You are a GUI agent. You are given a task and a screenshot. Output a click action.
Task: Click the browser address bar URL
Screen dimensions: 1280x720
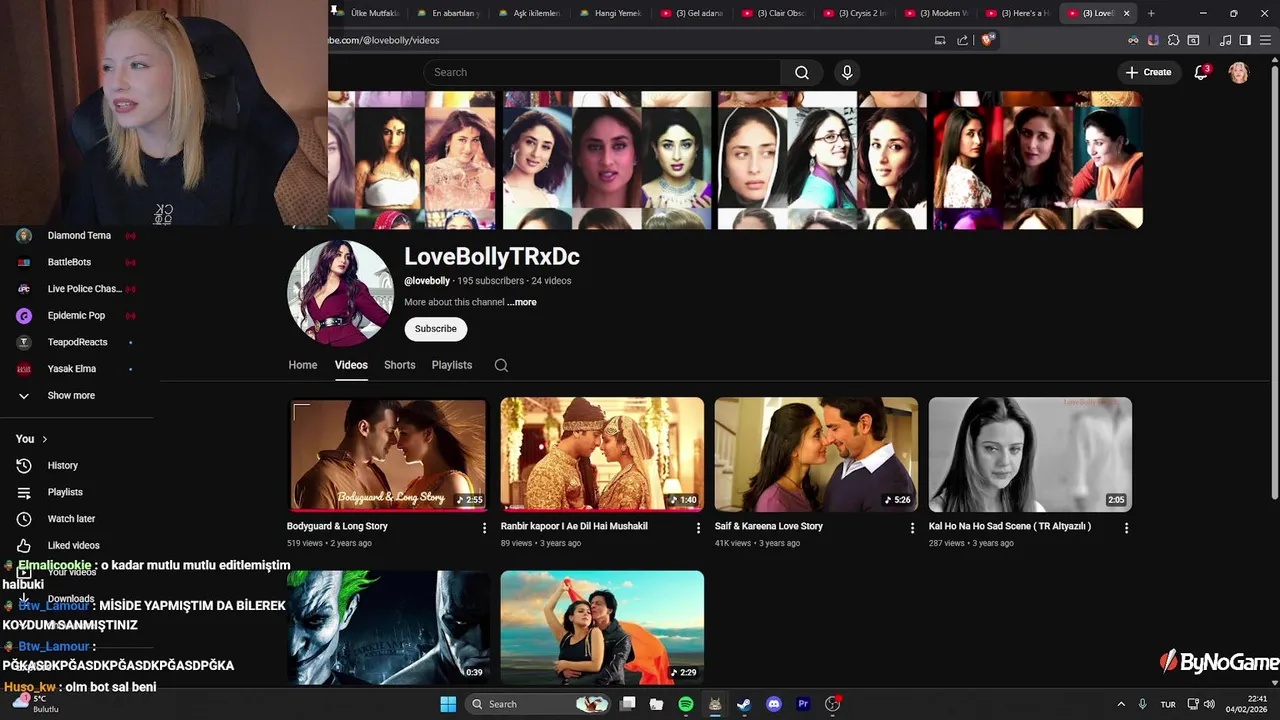point(384,40)
